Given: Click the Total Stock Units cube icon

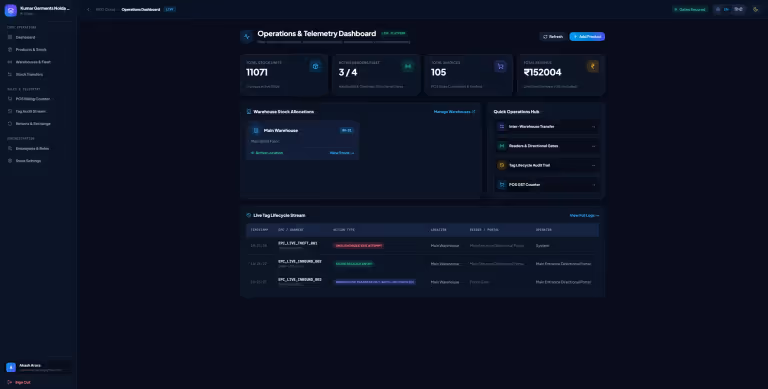Looking at the screenshot, I should [x=315, y=66].
